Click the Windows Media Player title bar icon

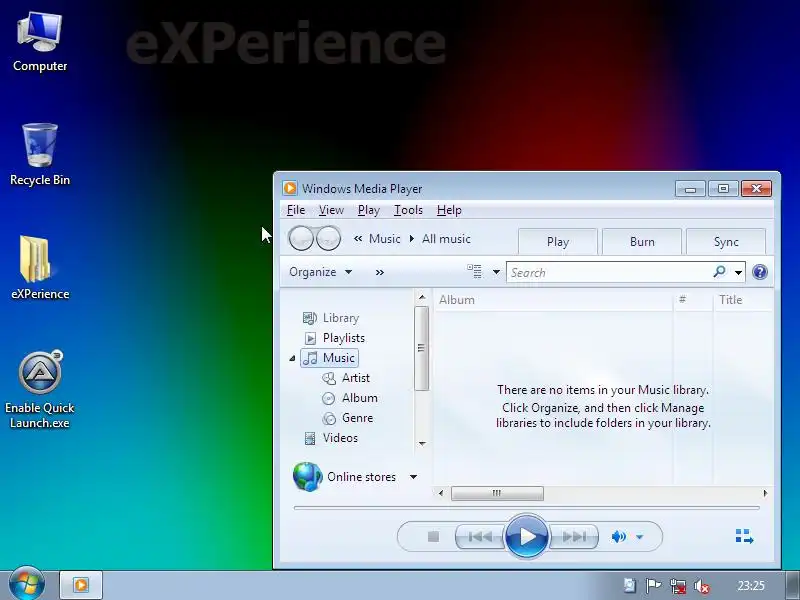(x=290, y=188)
